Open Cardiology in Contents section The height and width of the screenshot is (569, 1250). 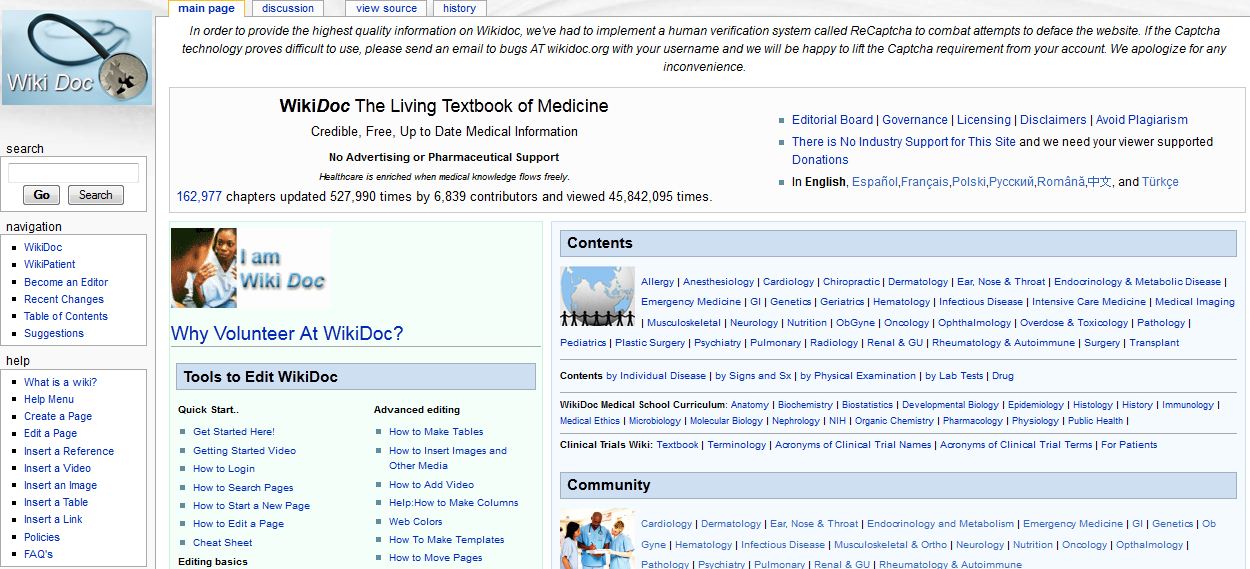point(788,282)
